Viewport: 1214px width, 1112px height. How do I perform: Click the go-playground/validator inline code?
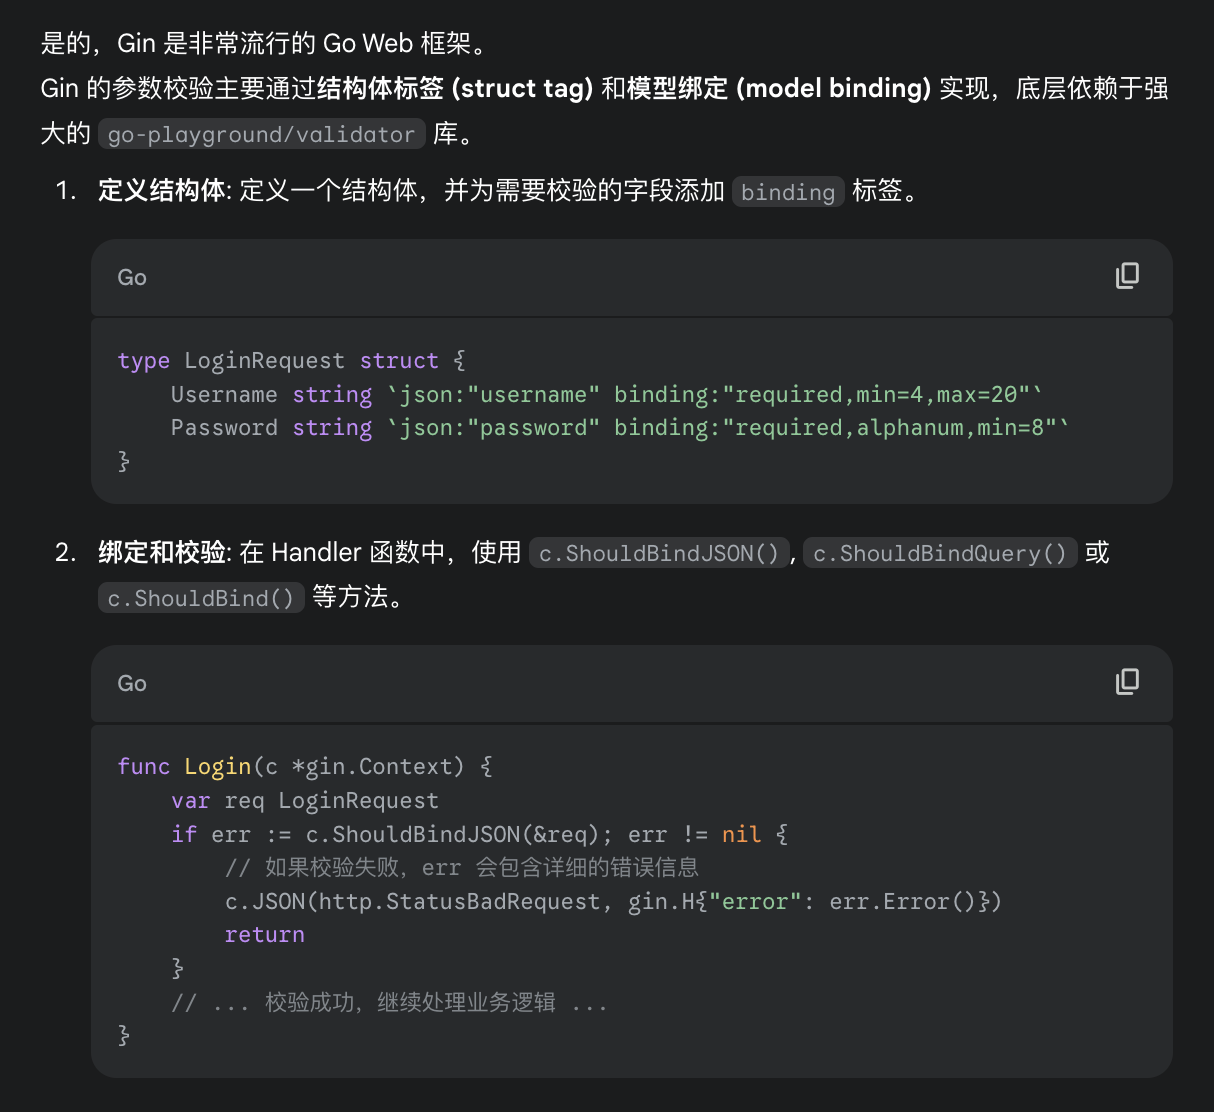click(261, 135)
